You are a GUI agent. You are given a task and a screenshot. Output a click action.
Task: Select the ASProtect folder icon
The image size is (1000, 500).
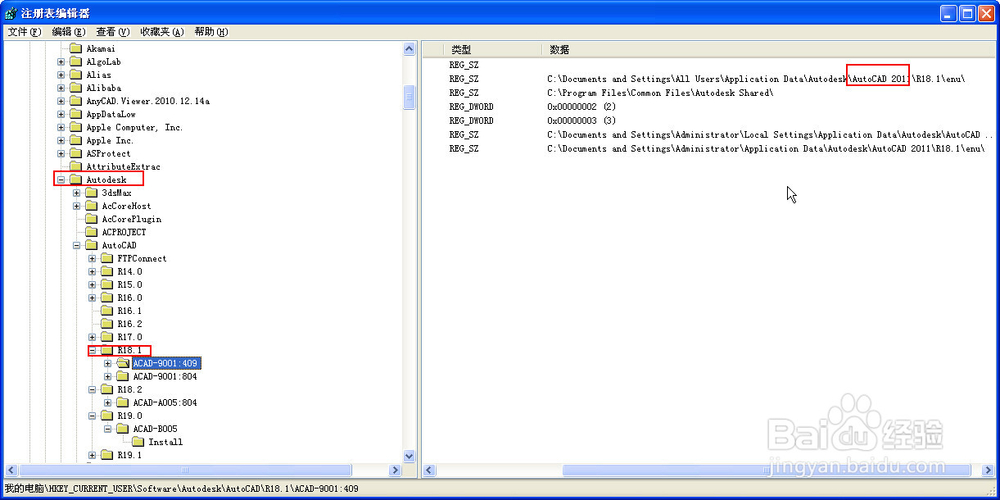click(76, 154)
